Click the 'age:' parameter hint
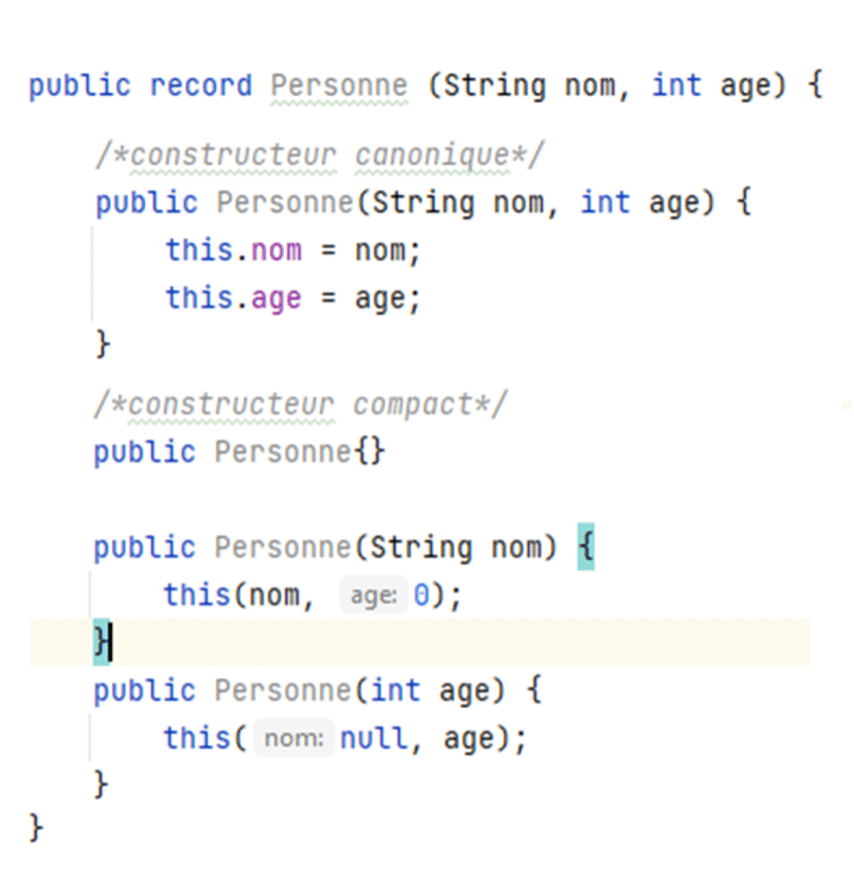Viewport: 854px width, 872px height. [373, 596]
